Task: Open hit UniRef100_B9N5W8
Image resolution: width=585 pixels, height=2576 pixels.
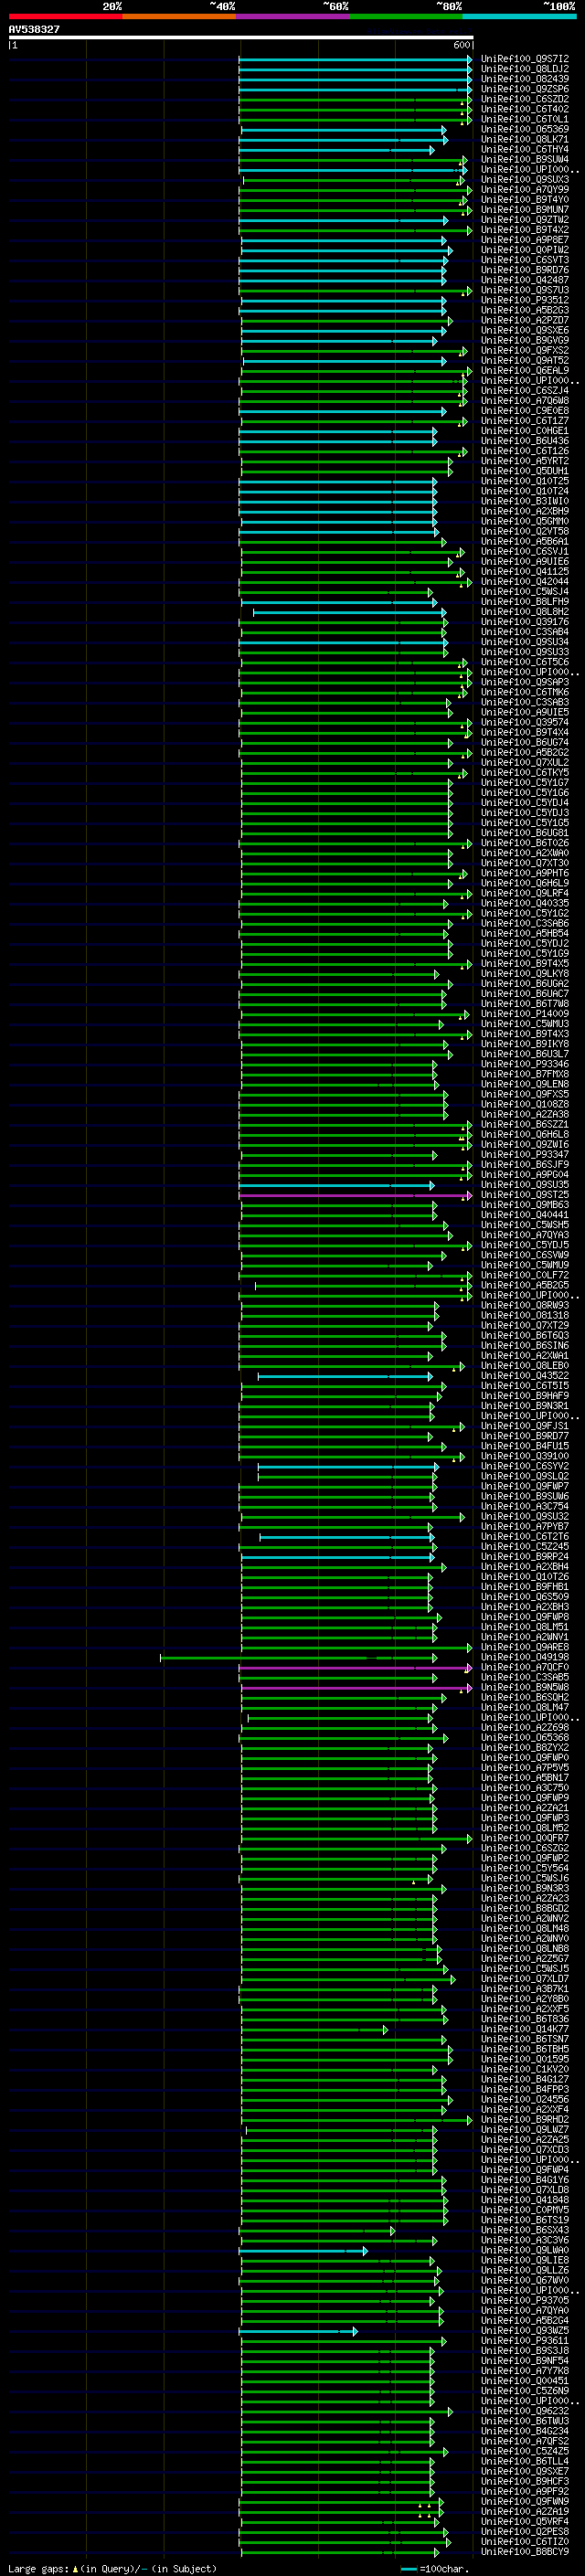Action: (x=525, y=1688)
